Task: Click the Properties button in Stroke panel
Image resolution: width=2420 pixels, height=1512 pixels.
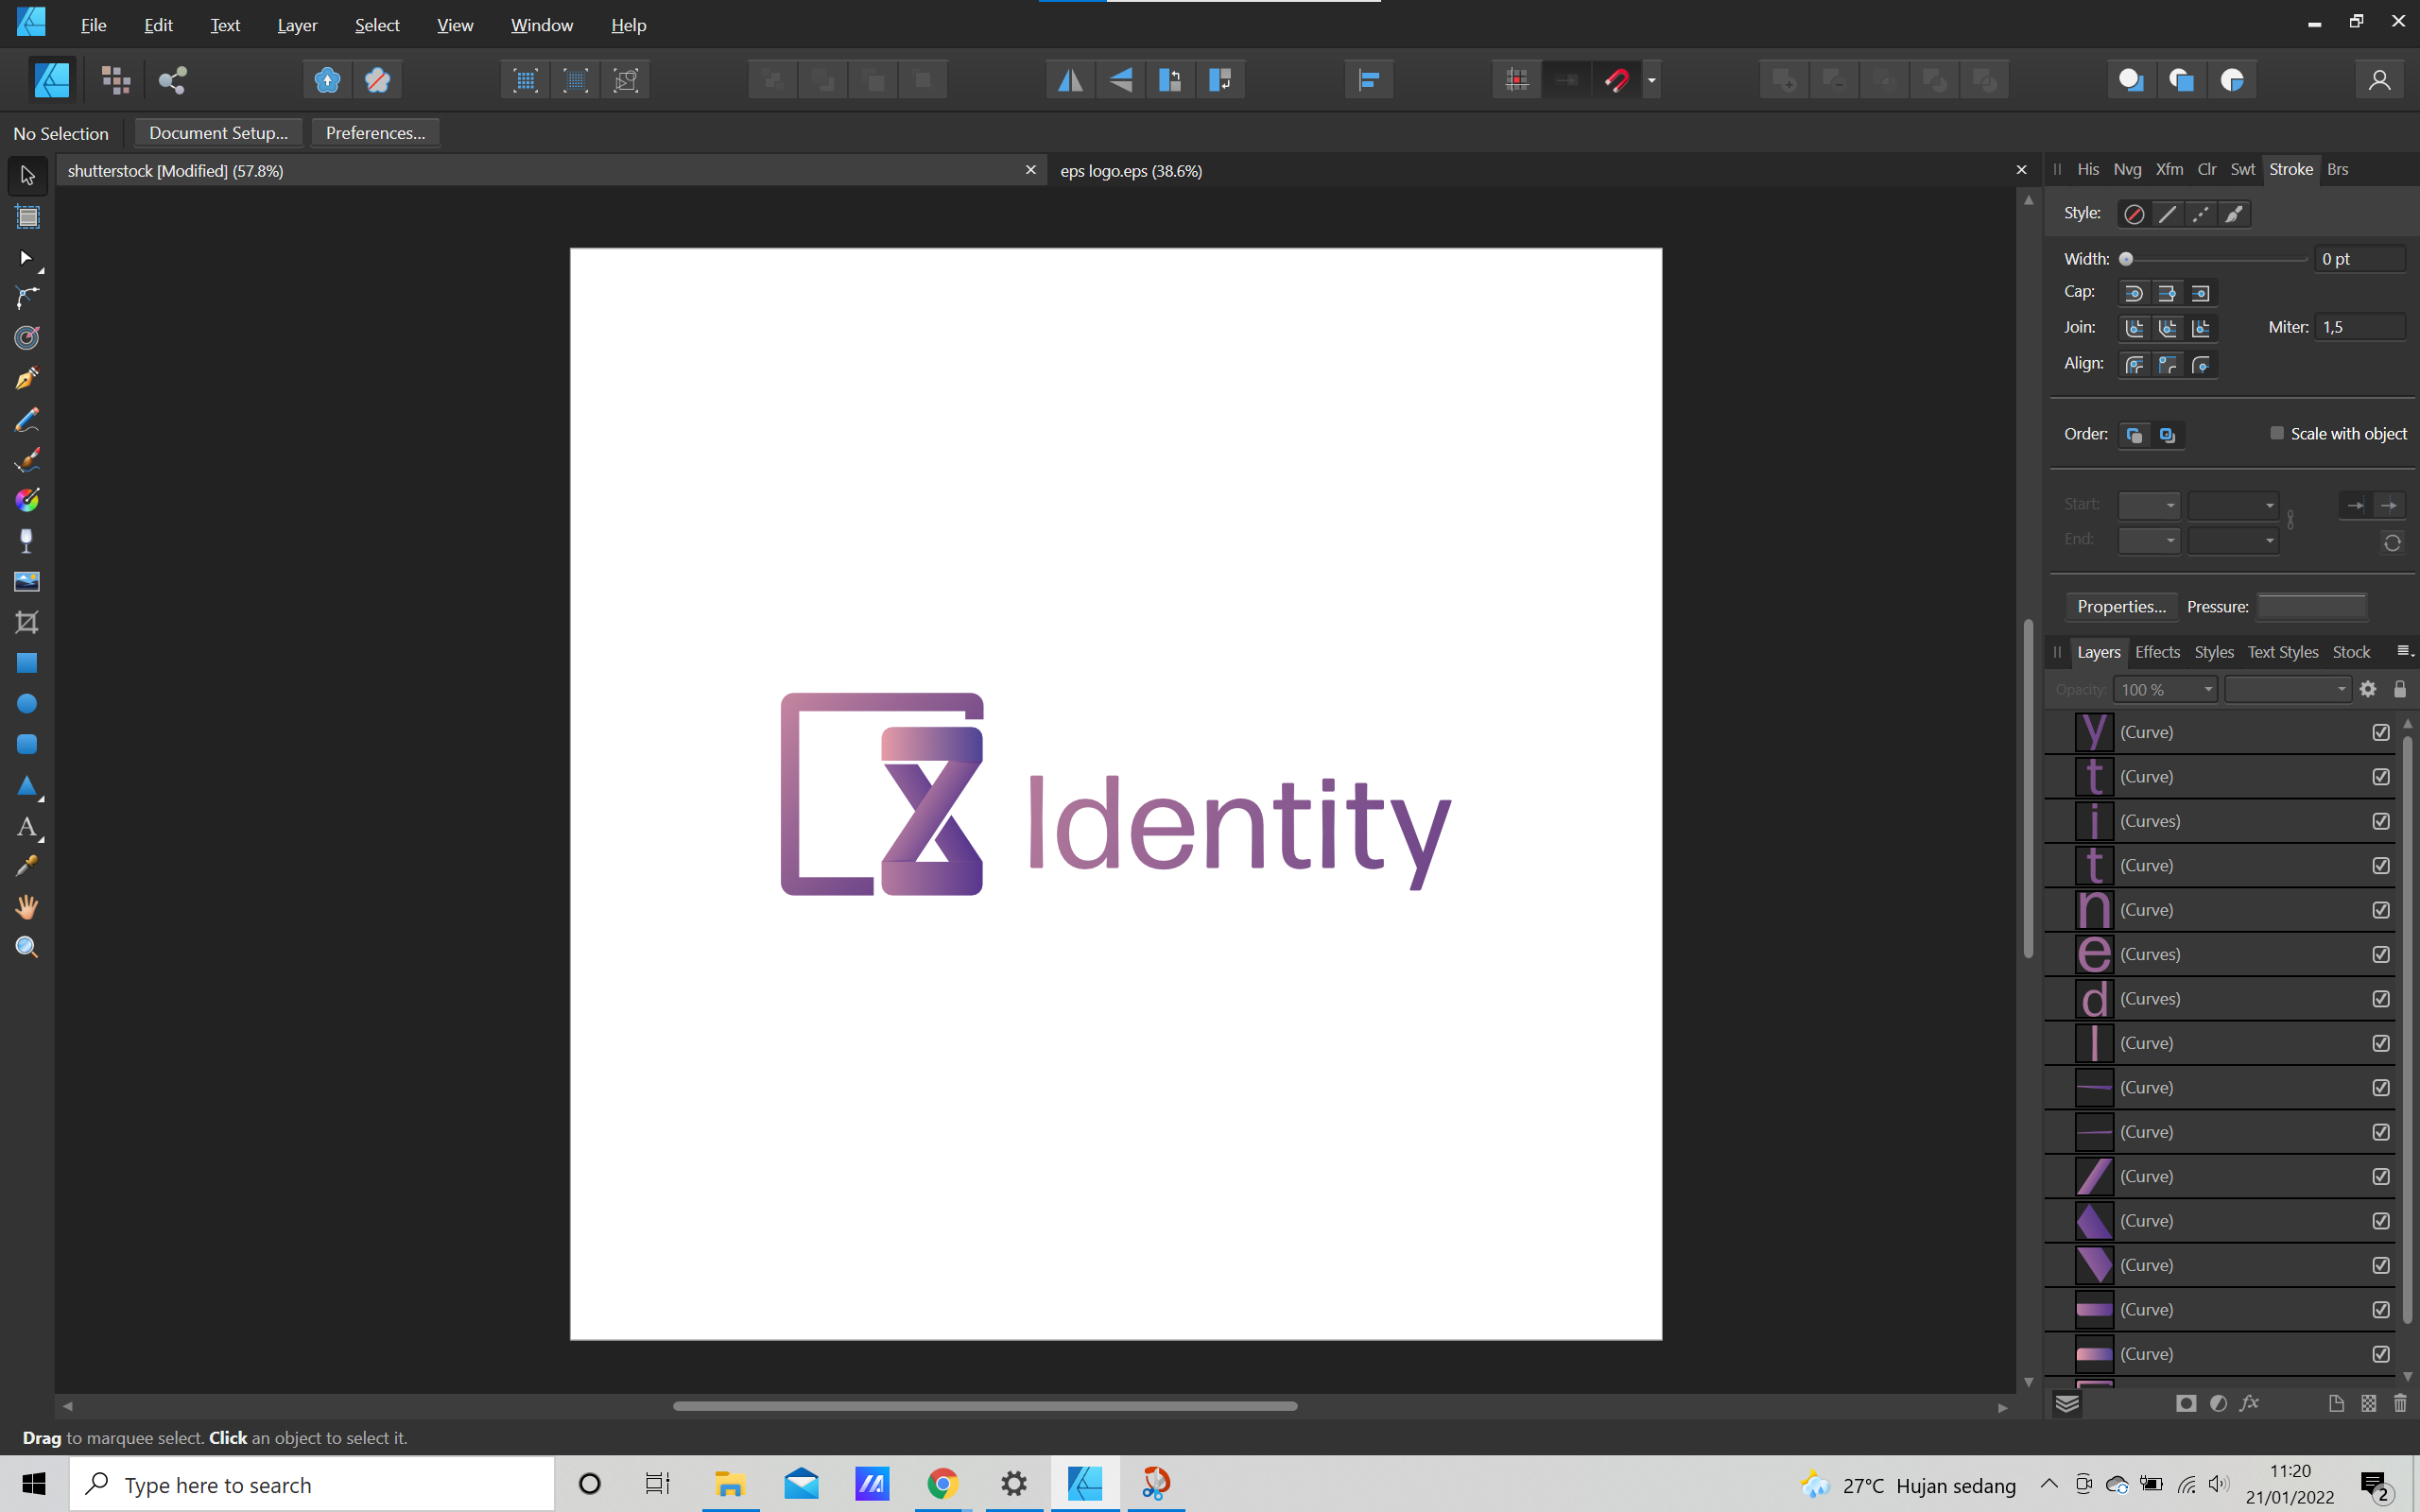Action: point(2121,606)
